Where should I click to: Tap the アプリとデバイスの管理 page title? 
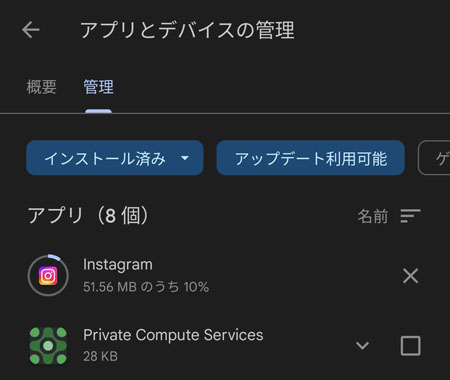(x=187, y=30)
